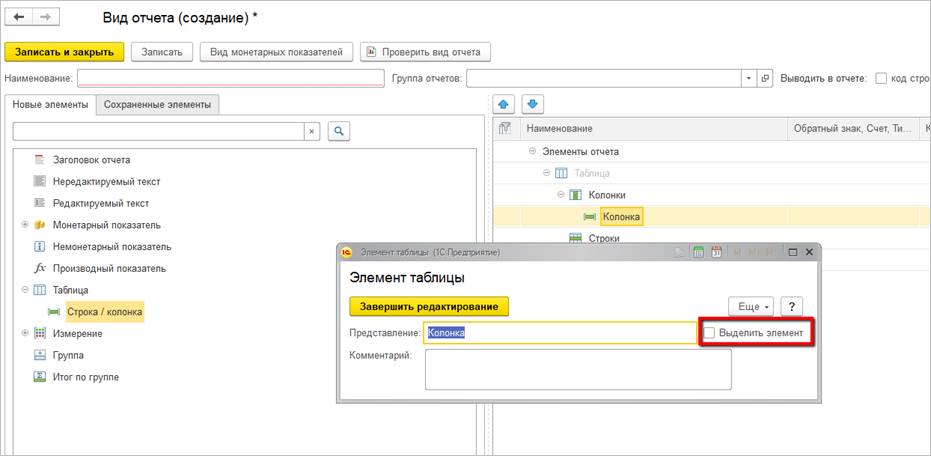Open help with the ? button

[x=791, y=307]
